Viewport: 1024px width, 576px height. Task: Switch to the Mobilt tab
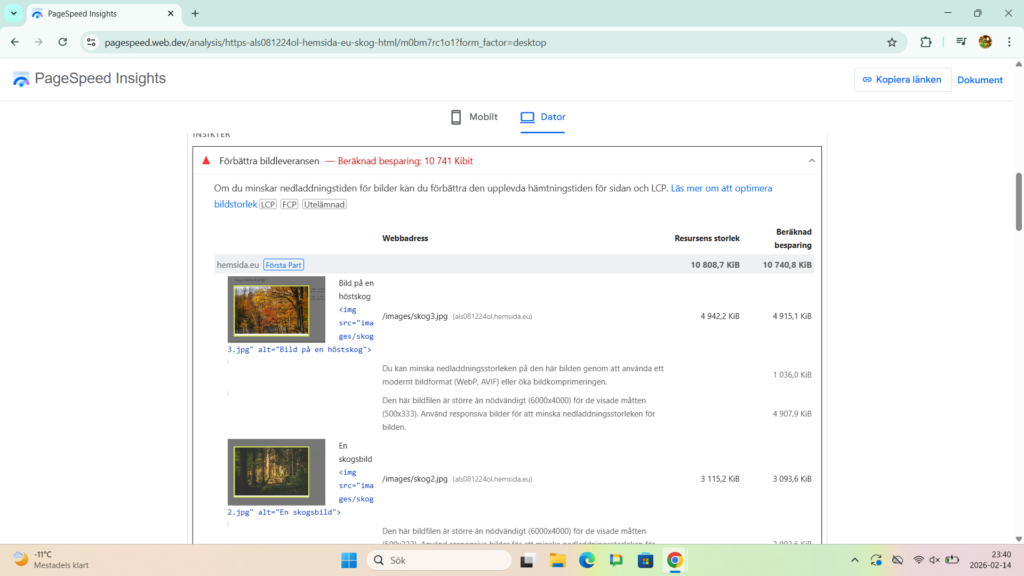pos(473,117)
